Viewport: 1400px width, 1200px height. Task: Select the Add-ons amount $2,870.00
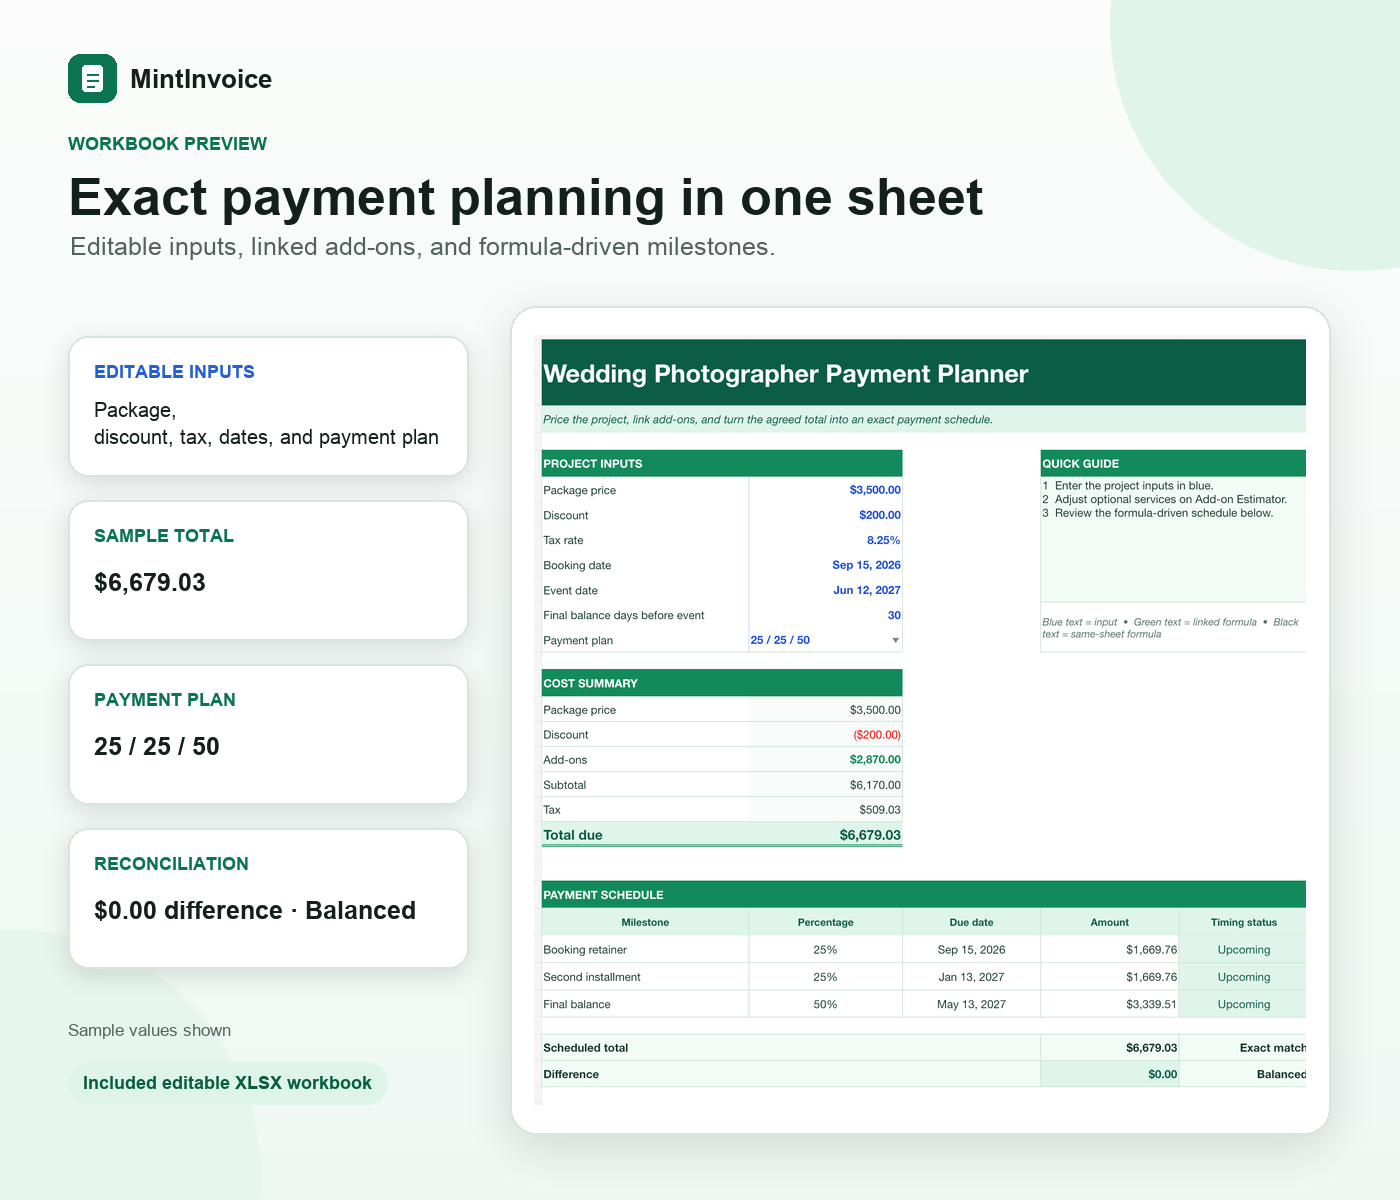click(x=875, y=760)
